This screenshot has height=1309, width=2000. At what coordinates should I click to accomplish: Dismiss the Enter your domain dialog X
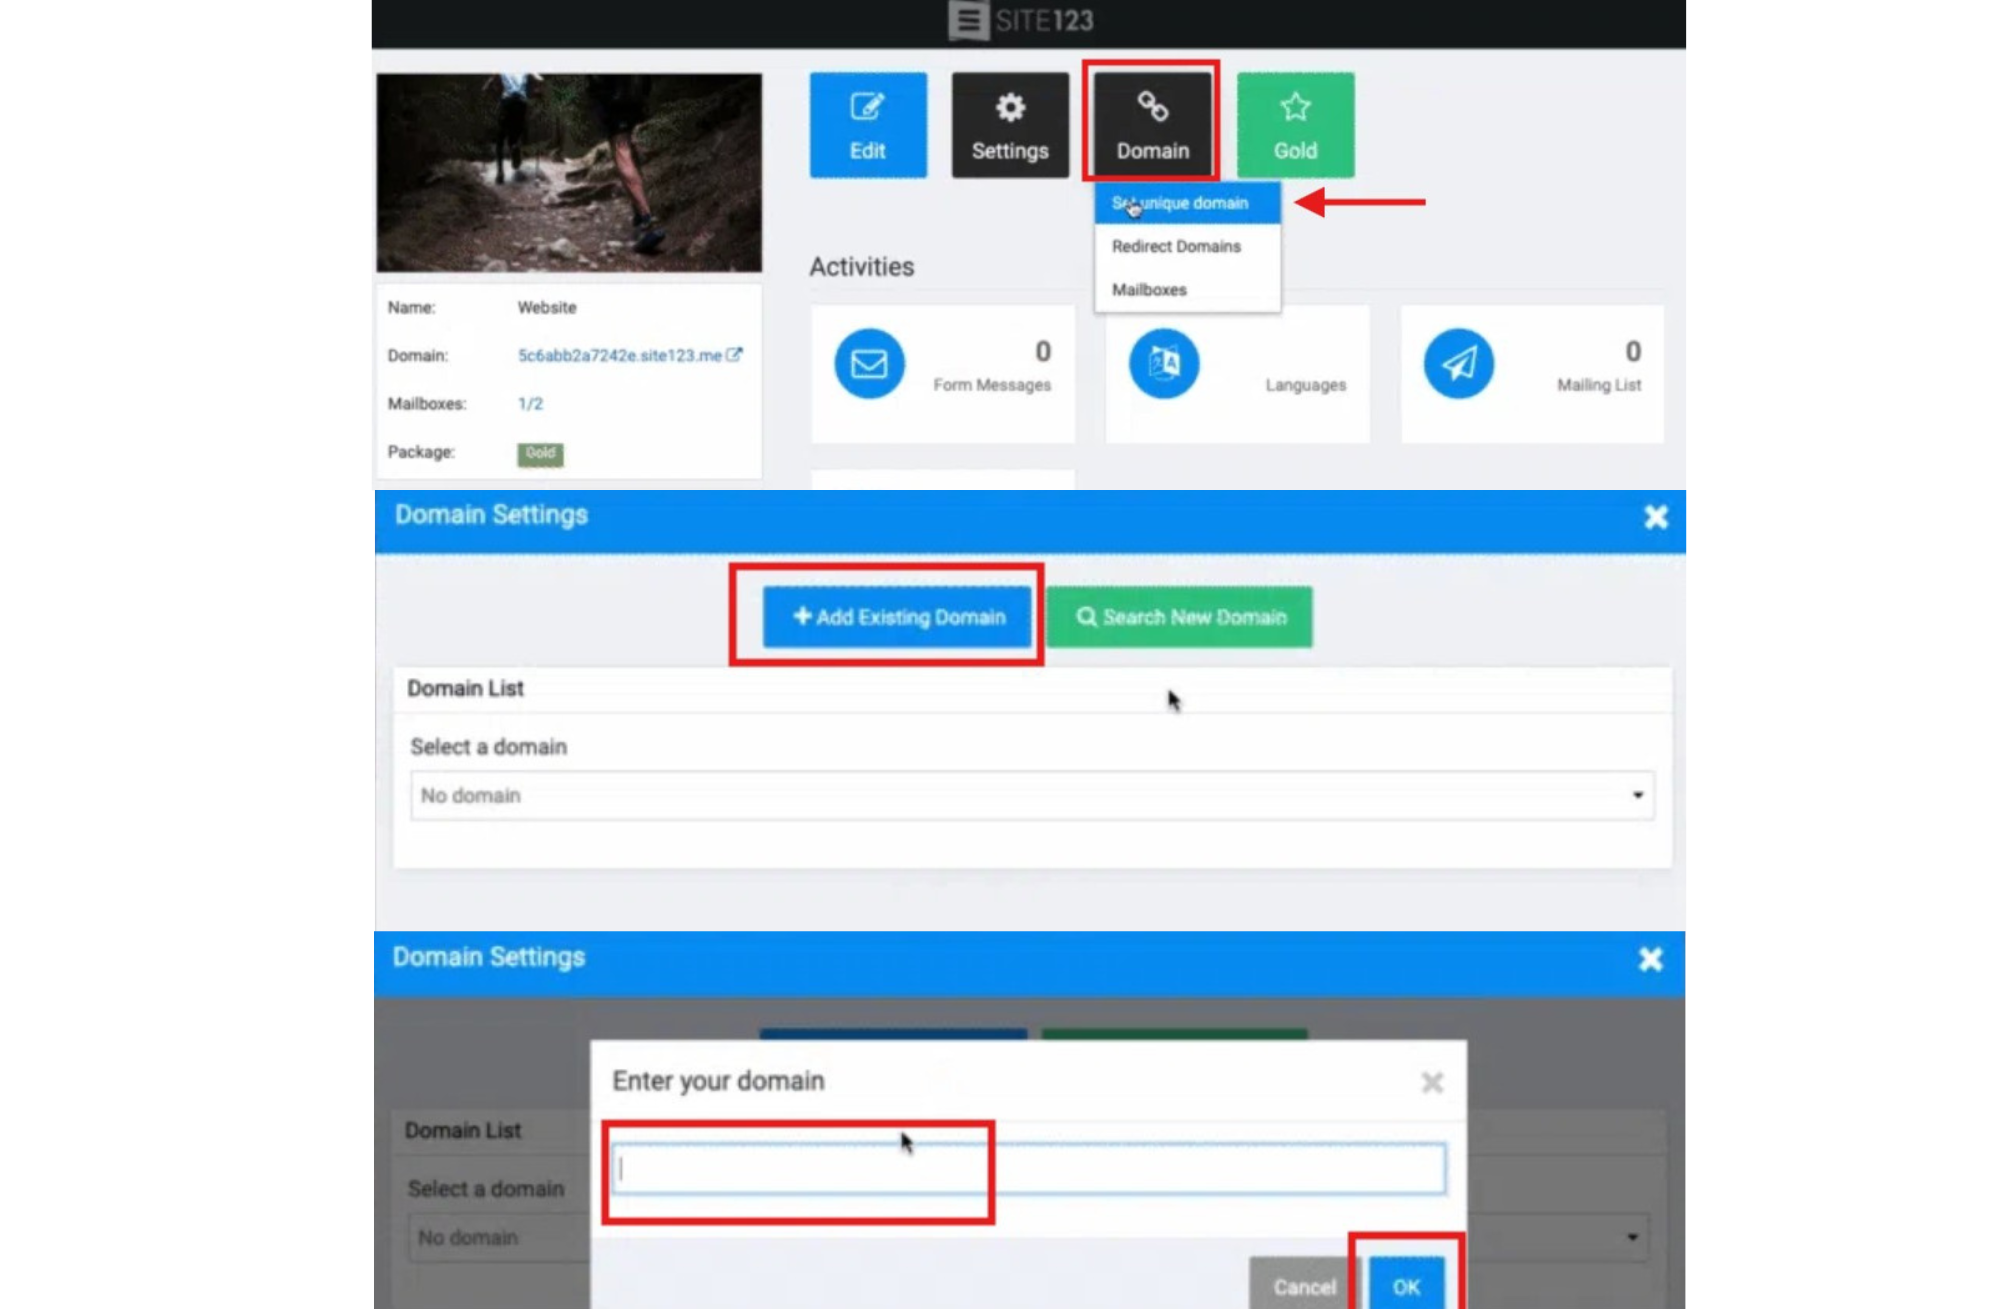pyautogui.click(x=1431, y=1082)
